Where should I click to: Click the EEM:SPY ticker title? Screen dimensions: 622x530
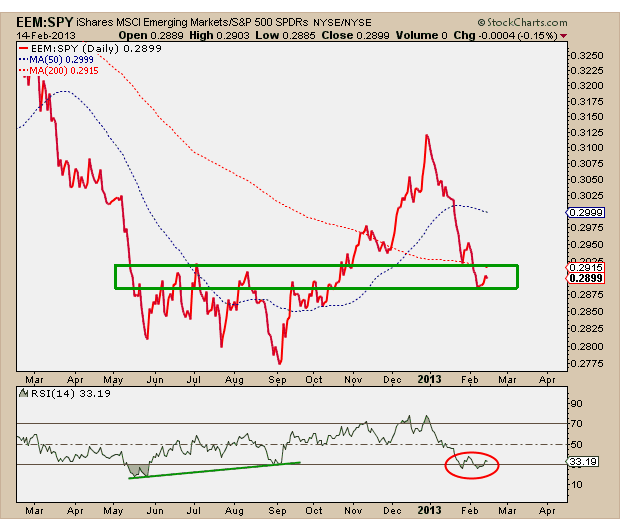pyautogui.click(x=44, y=22)
